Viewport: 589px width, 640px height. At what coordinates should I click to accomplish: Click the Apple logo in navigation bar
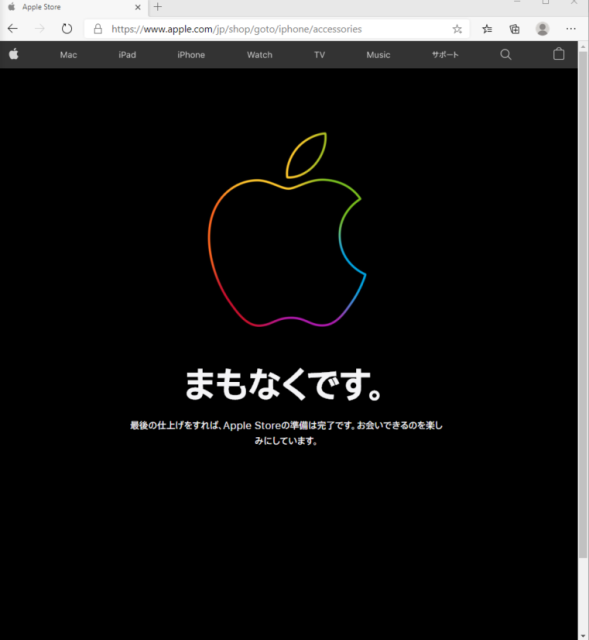(14, 54)
